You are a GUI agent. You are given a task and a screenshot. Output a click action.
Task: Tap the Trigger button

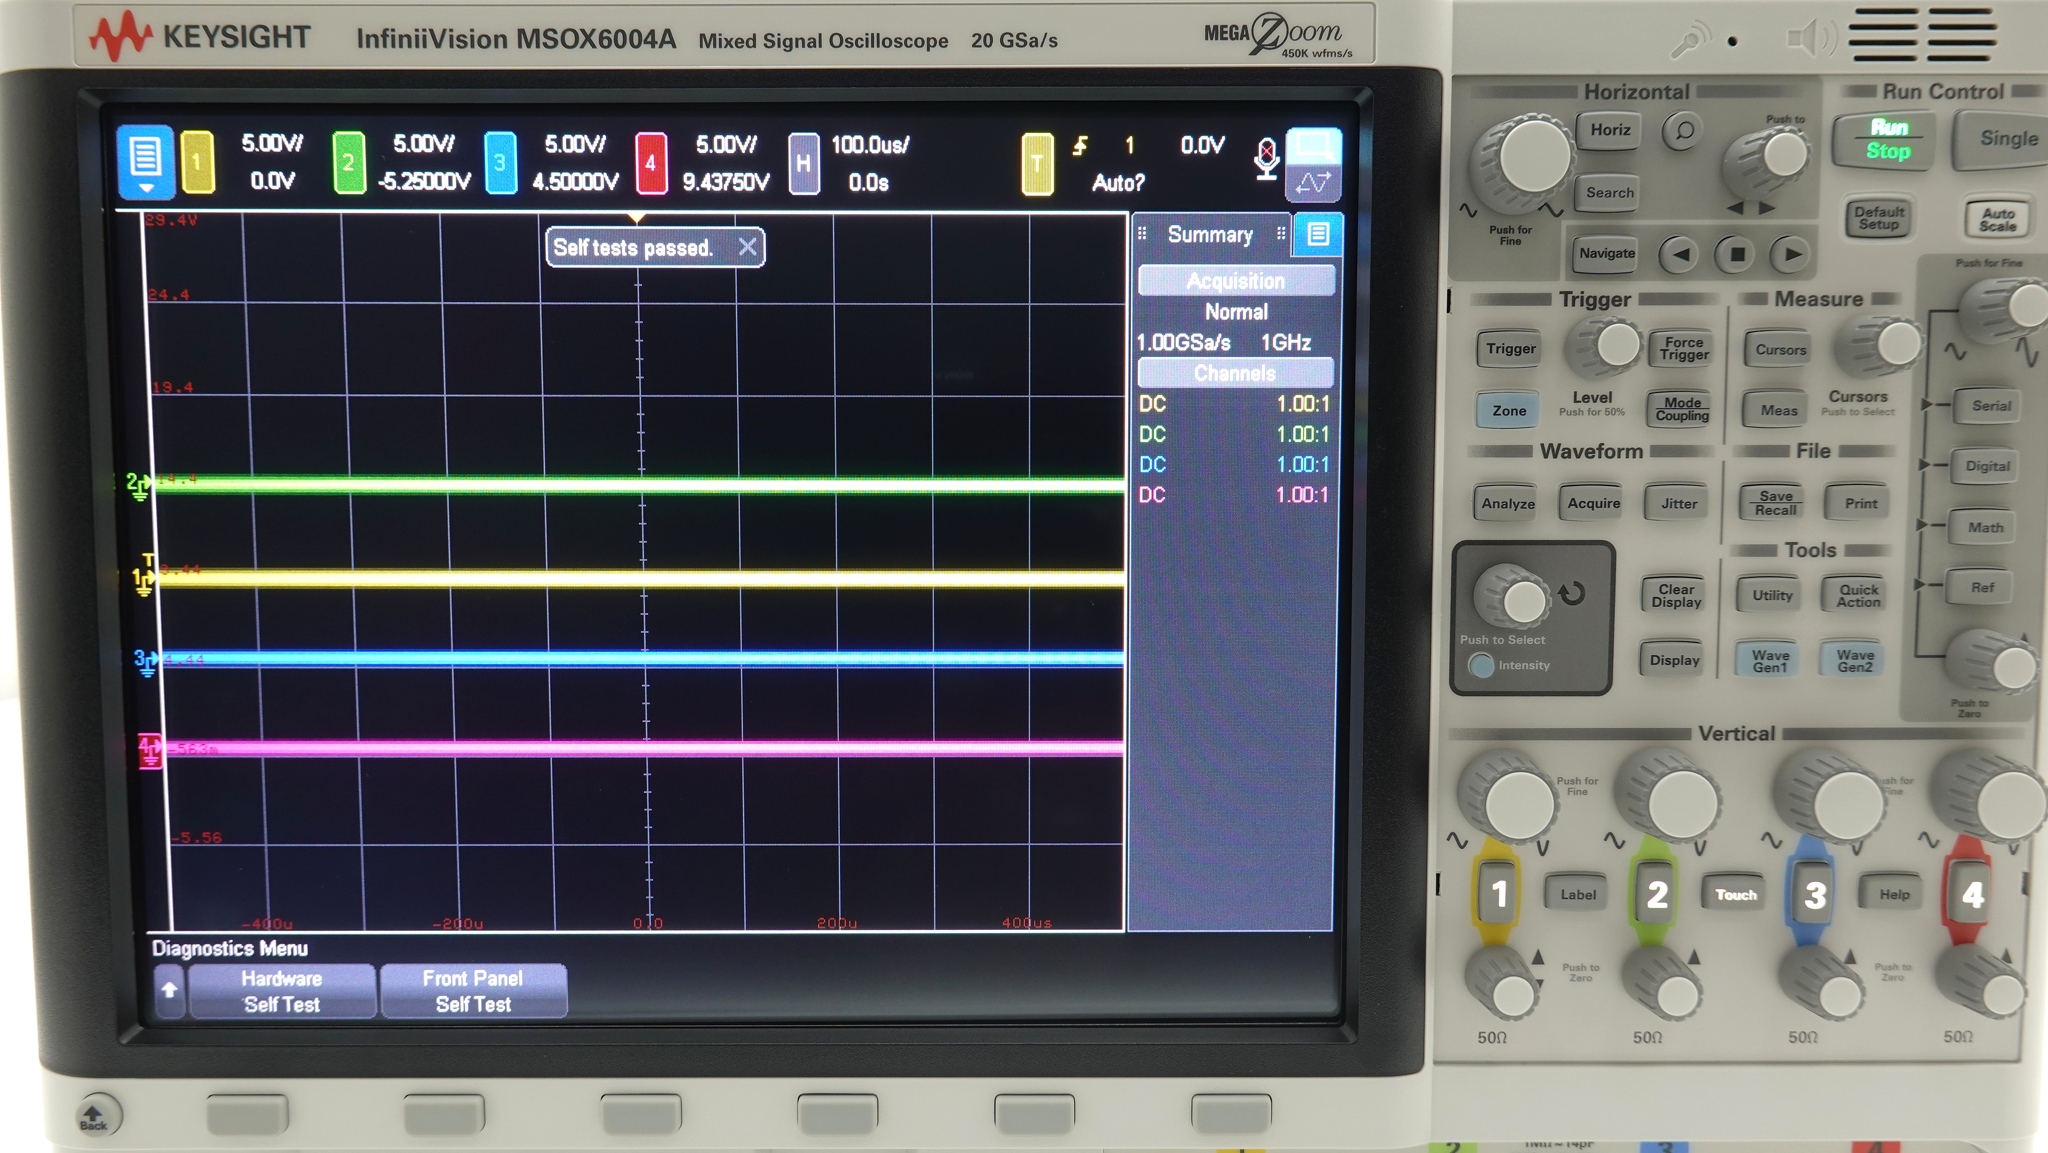pos(1510,349)
